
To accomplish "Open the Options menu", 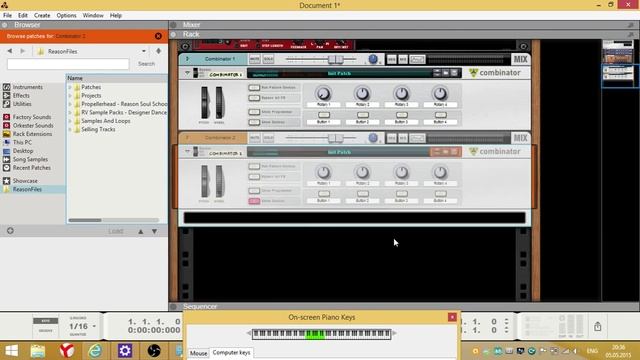I will [x=66, y=16].
